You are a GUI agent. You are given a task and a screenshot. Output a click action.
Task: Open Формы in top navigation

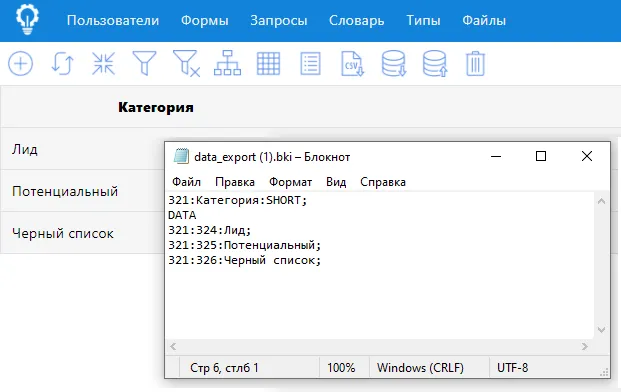[x=205, y=21]
